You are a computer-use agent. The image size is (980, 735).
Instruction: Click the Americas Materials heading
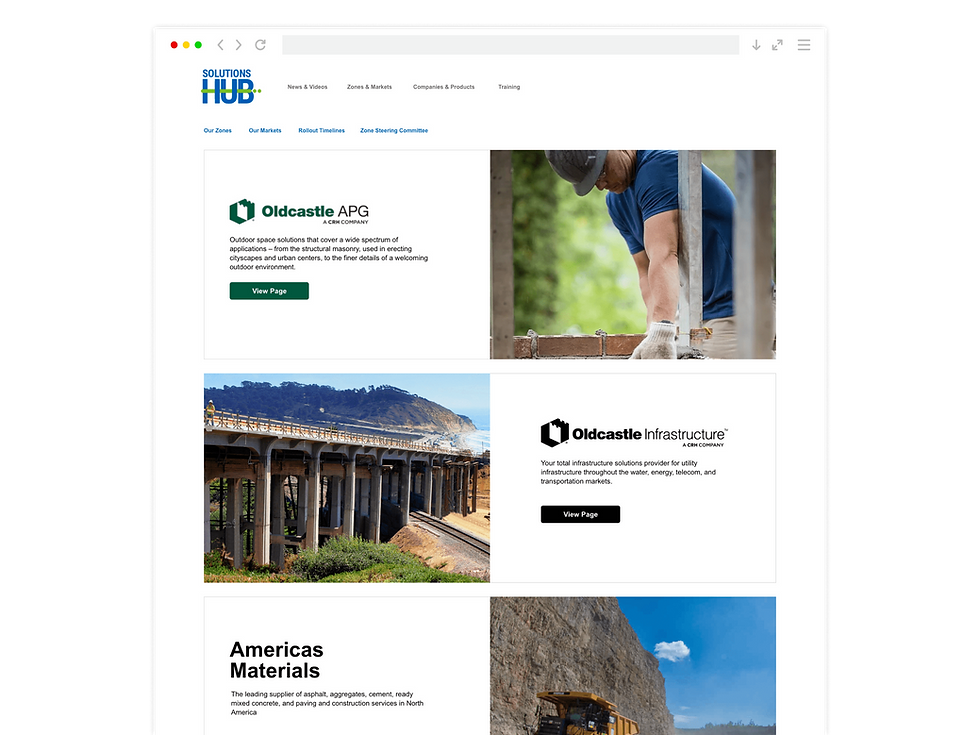[276, 660]
